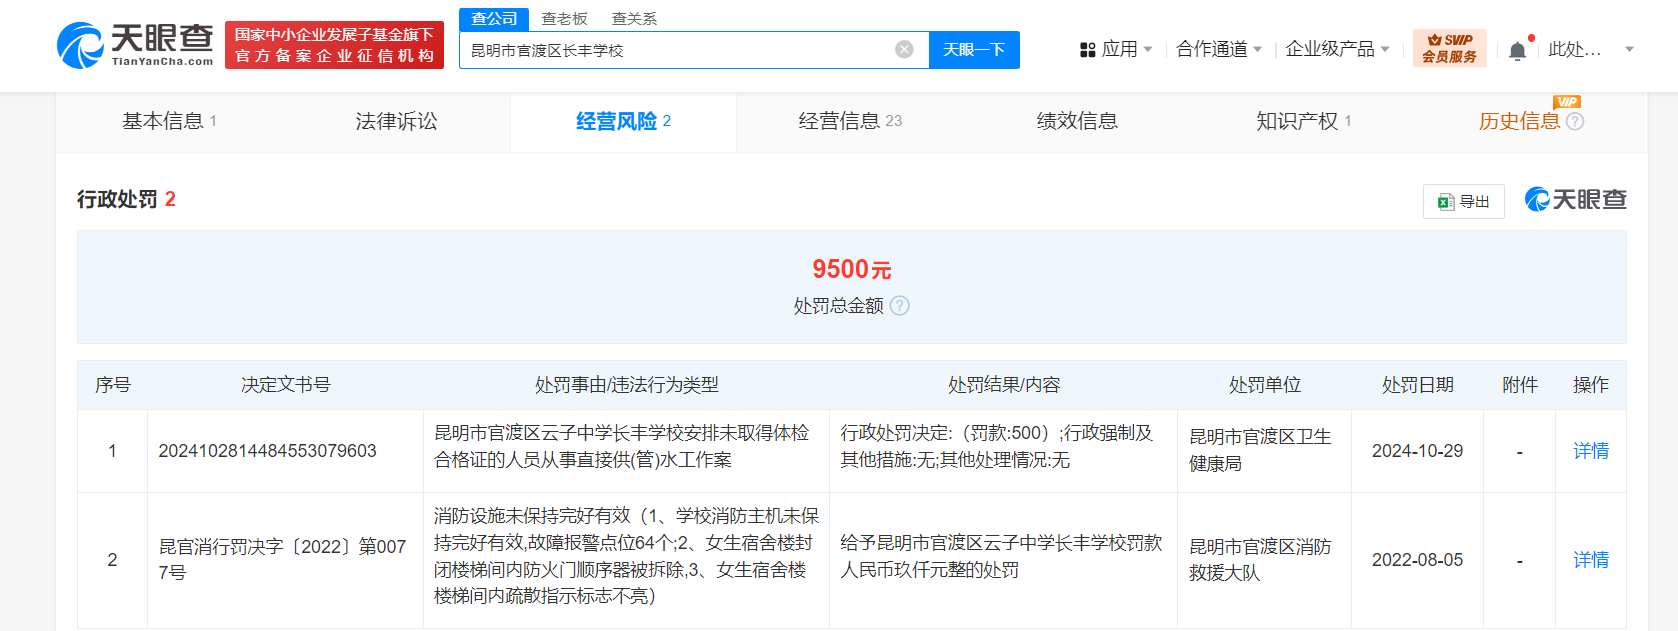The height and width of the screenshot is (631, 1678).
Task: Open the 经营信息 tab
Action: [x=850, y=122]
